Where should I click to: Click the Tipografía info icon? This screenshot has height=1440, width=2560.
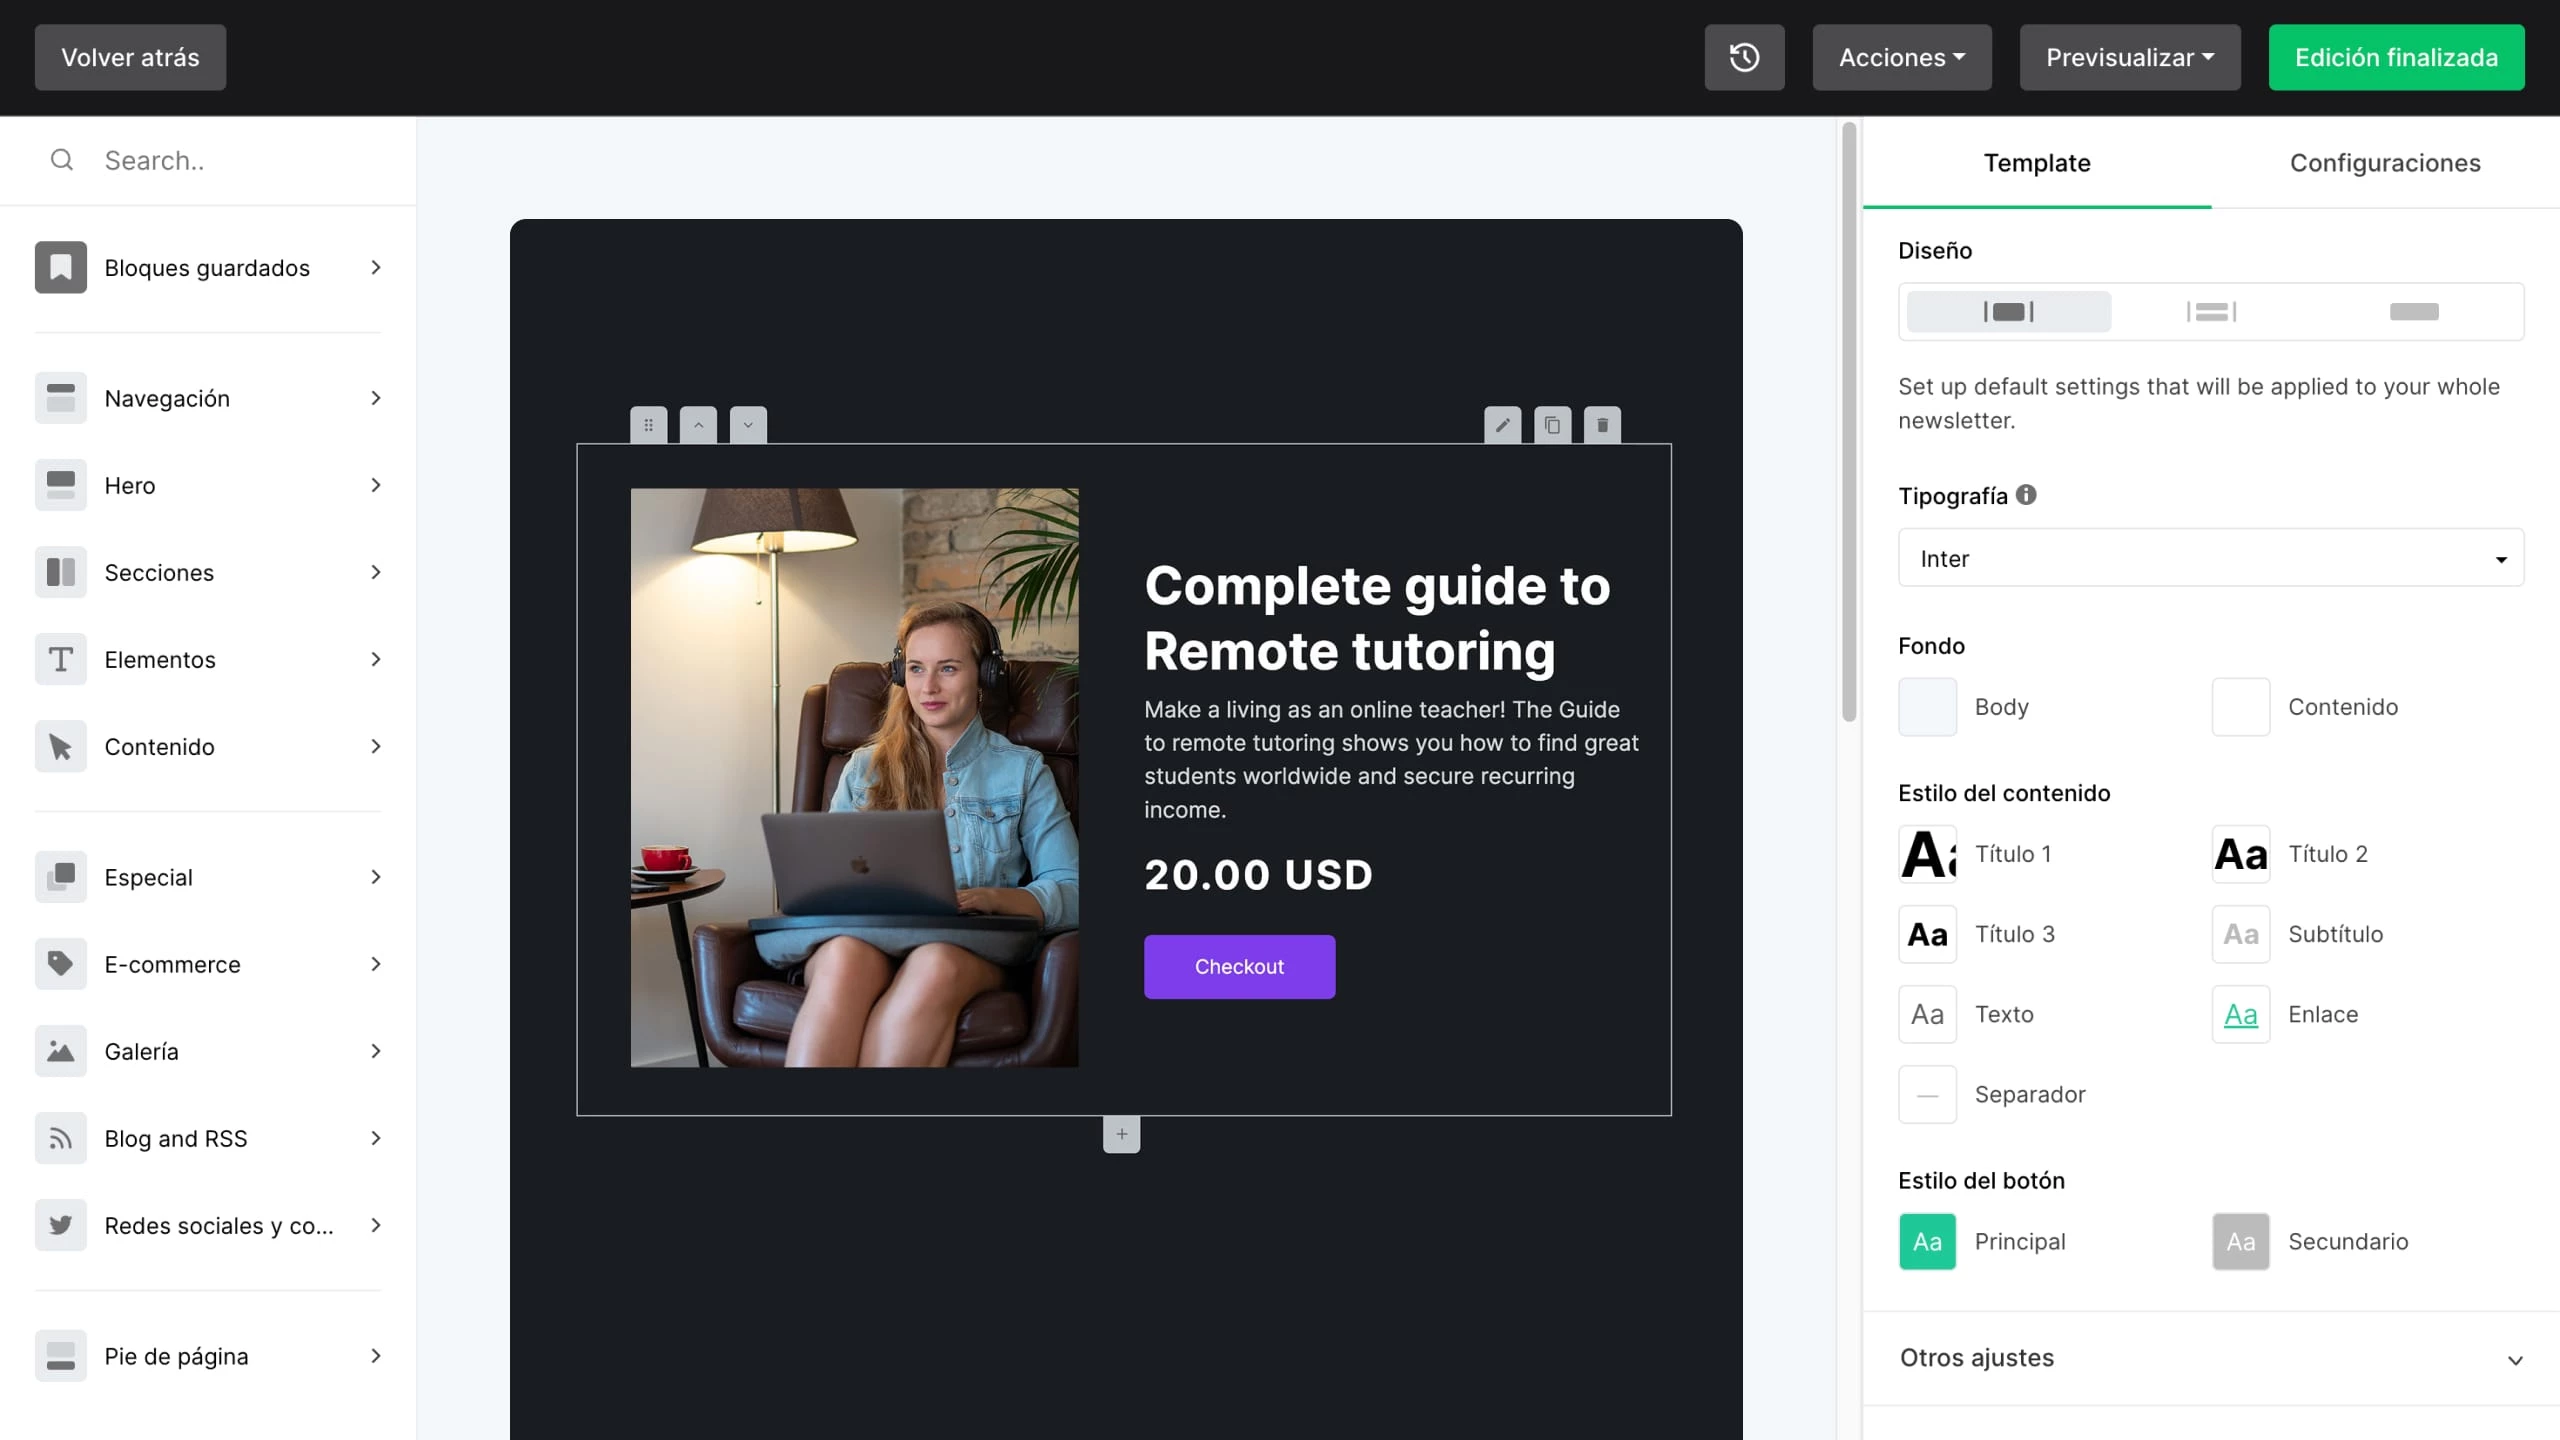point(2026,495)
